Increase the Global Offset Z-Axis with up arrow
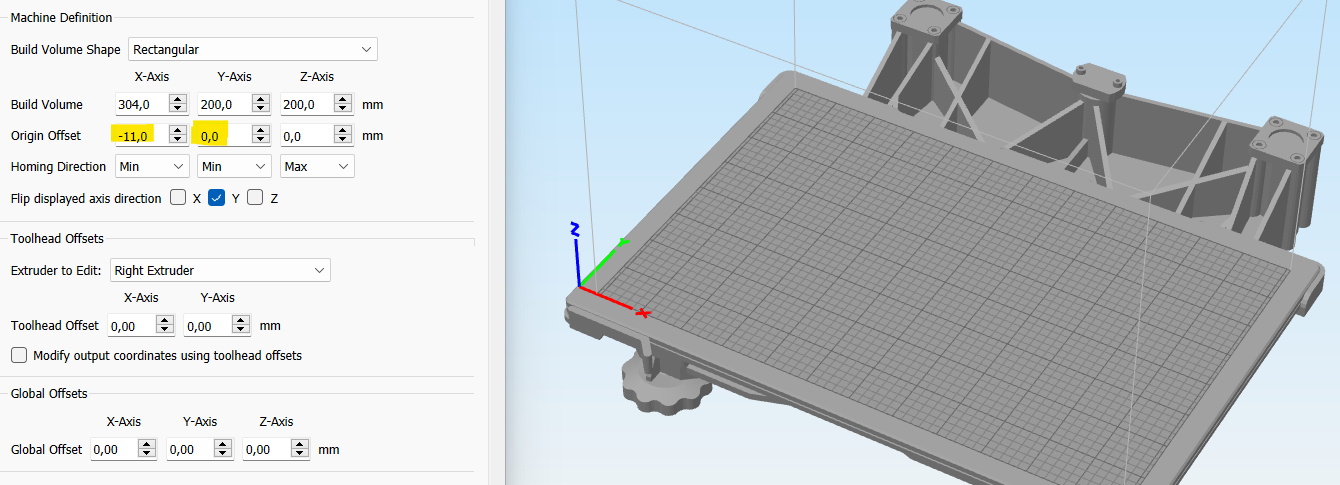Viewport: 1340px width, 485px height. tap(301, 445)
